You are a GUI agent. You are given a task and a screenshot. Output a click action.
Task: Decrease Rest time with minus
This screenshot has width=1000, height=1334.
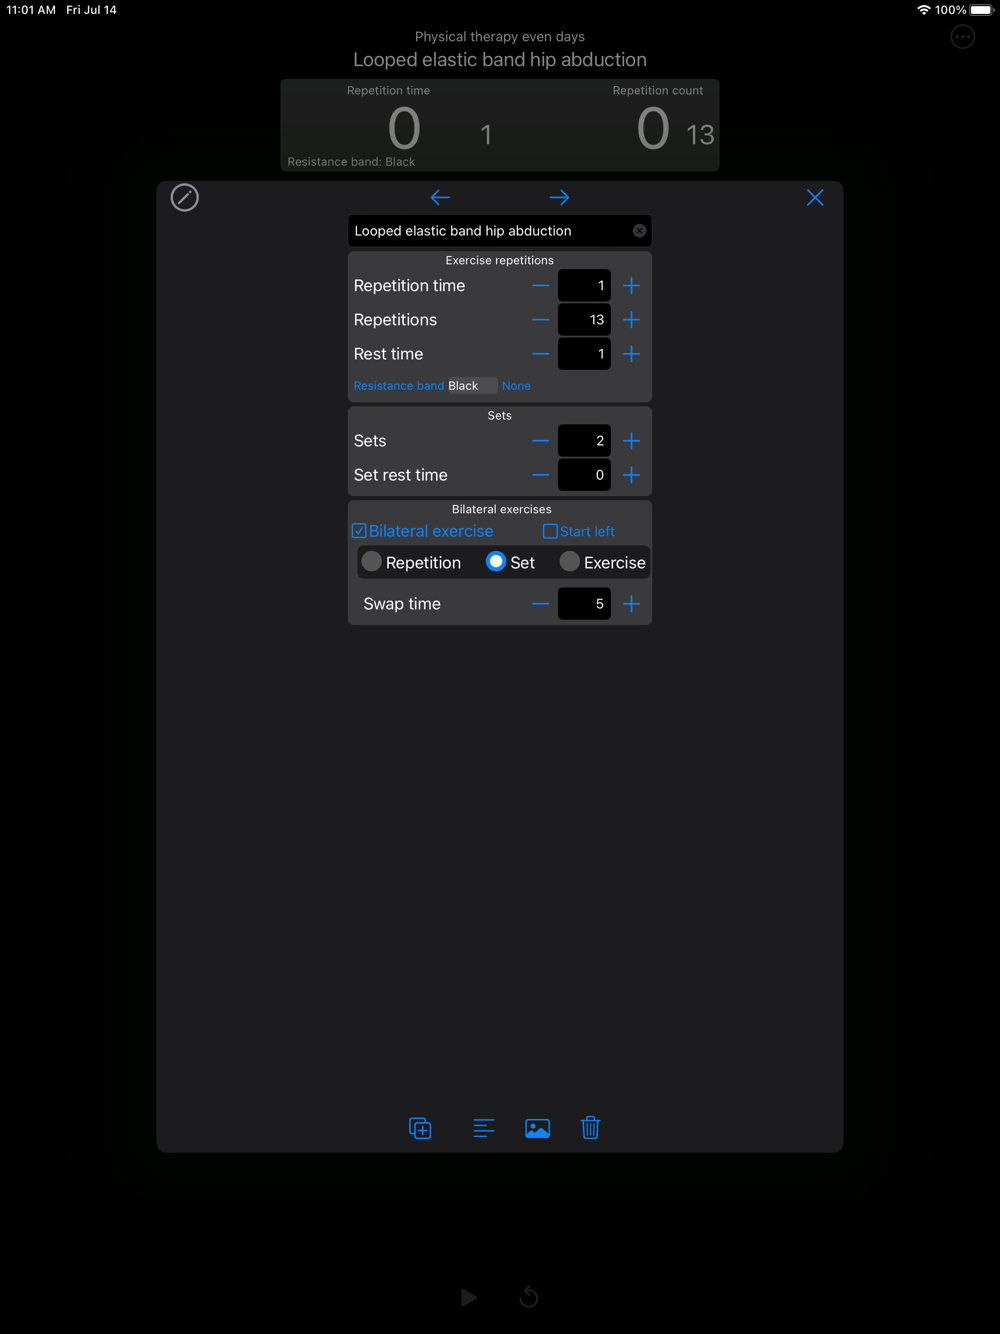click(x=541, y=354)
